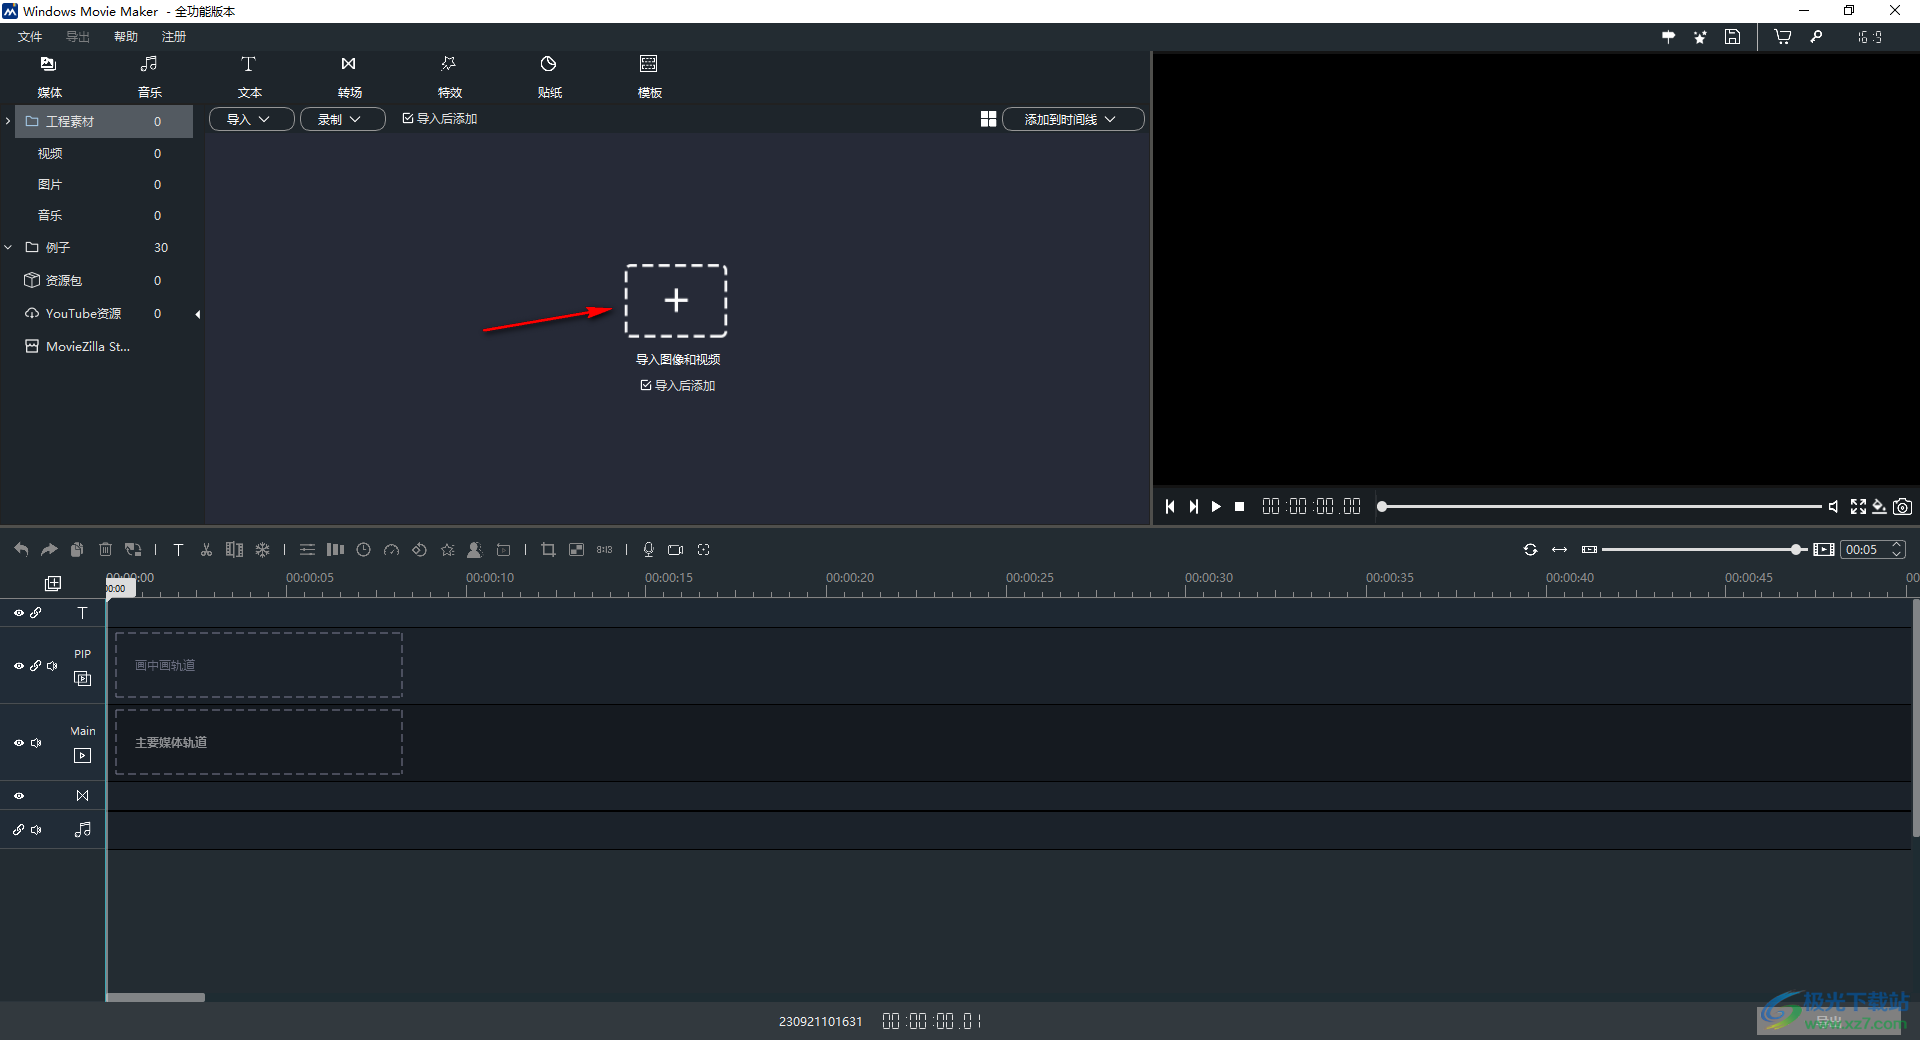1920x1040 pixels.
Task: Open the 注册 menu
Action: click(174, 37)
